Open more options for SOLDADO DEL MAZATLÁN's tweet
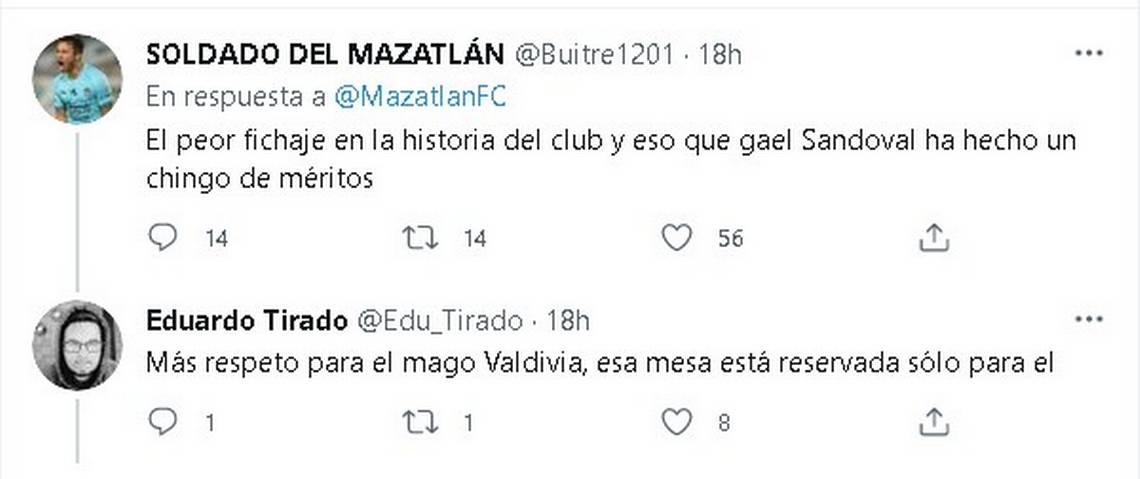This screenshot has height=479, width=1140. [x=1088, y=53]
